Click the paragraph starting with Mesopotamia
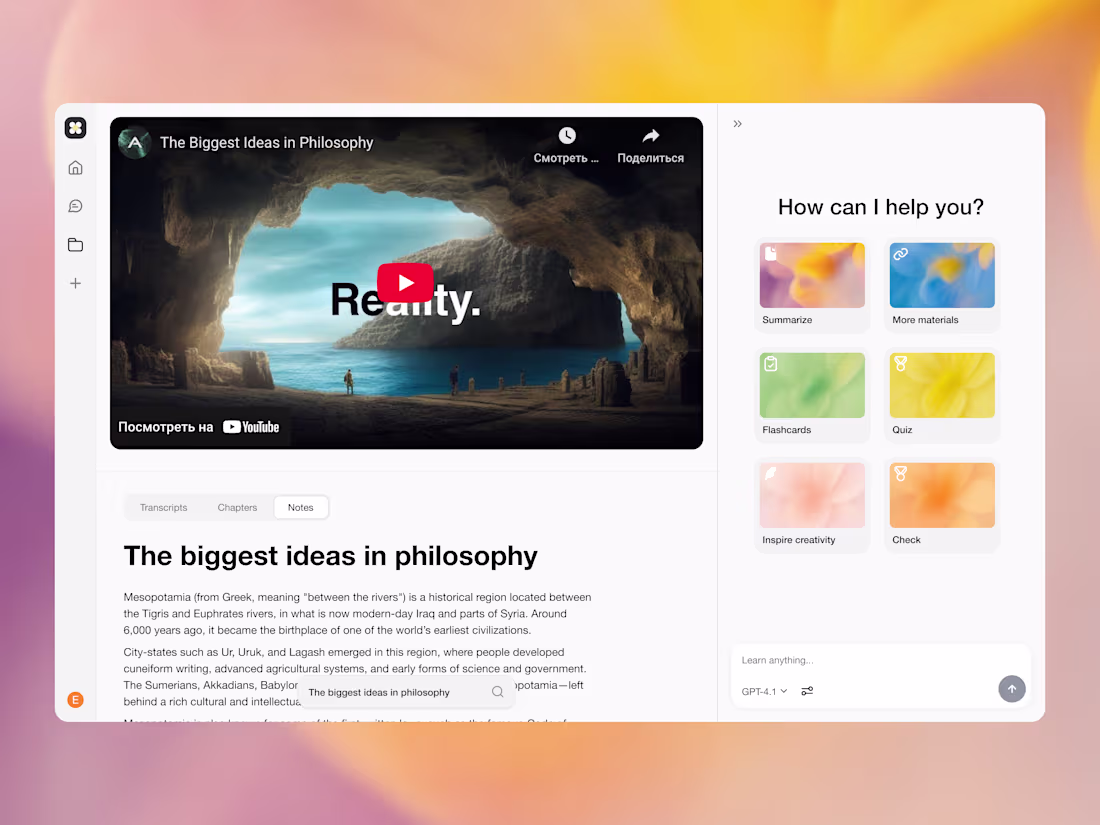 (x=358, y=613)
